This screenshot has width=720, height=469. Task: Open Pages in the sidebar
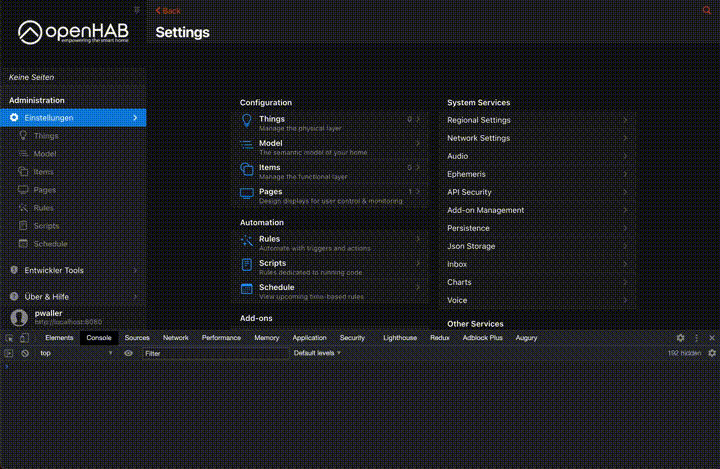point(73,189)
